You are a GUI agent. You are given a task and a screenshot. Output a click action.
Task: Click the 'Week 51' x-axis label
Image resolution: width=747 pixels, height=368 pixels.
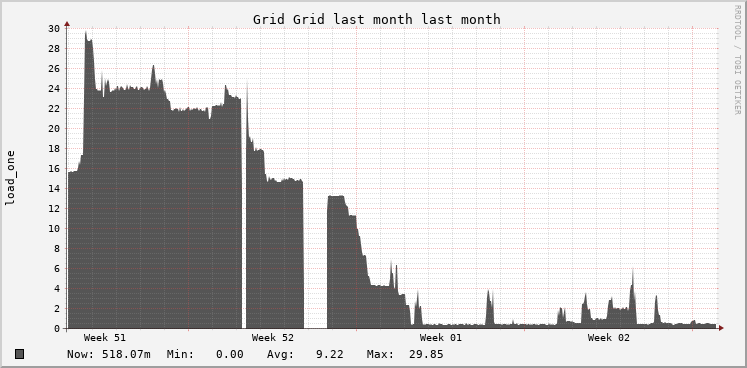(105, 338)
